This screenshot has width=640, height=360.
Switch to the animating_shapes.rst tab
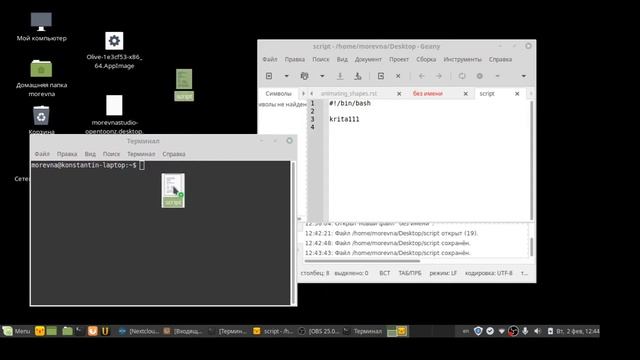click(349, 93)
